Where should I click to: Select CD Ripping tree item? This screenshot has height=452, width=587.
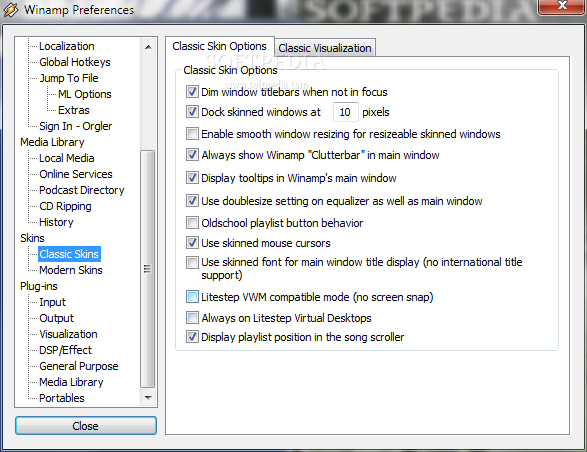pos(65,206)
